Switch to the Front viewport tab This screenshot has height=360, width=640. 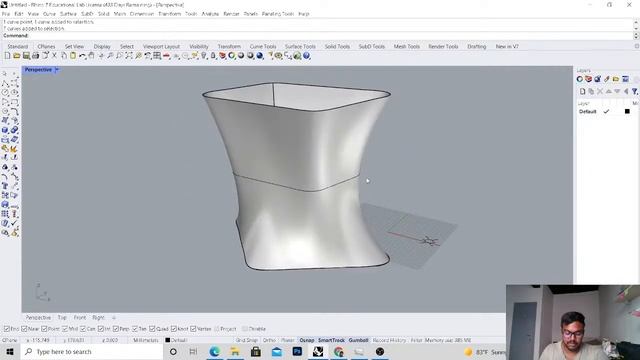80,317
